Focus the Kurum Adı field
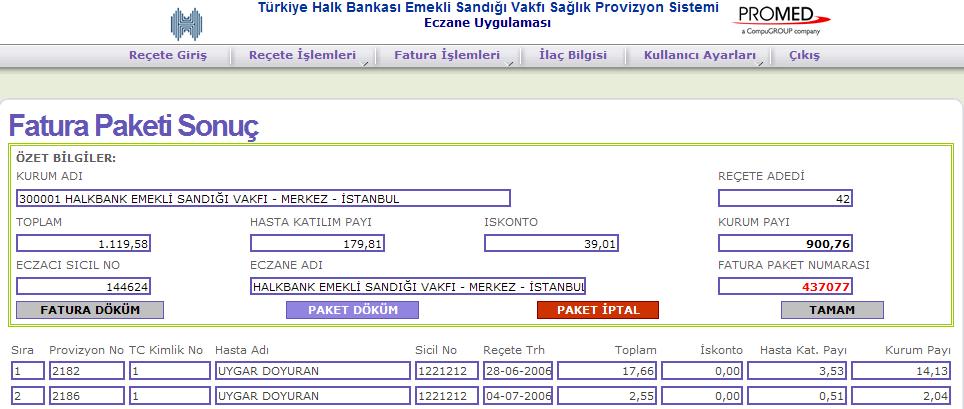This screenshot has height=409, width=964. click(263, 198)
